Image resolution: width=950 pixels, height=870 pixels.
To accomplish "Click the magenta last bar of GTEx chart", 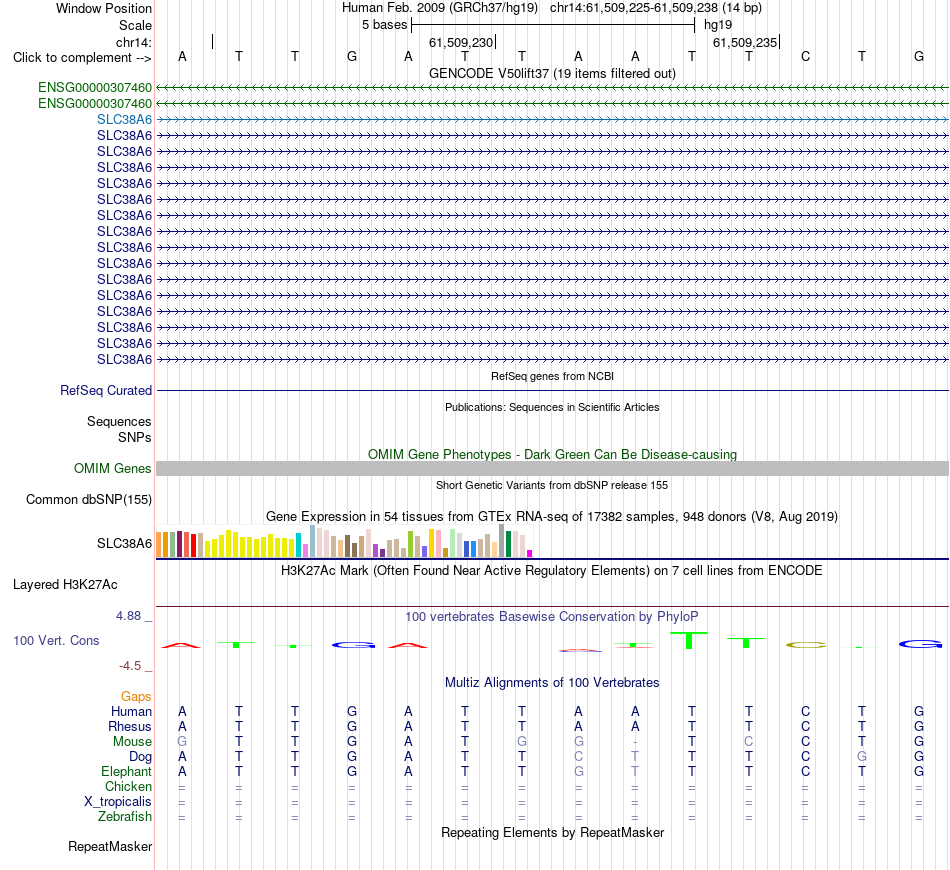I will click(x=530, y=553).
